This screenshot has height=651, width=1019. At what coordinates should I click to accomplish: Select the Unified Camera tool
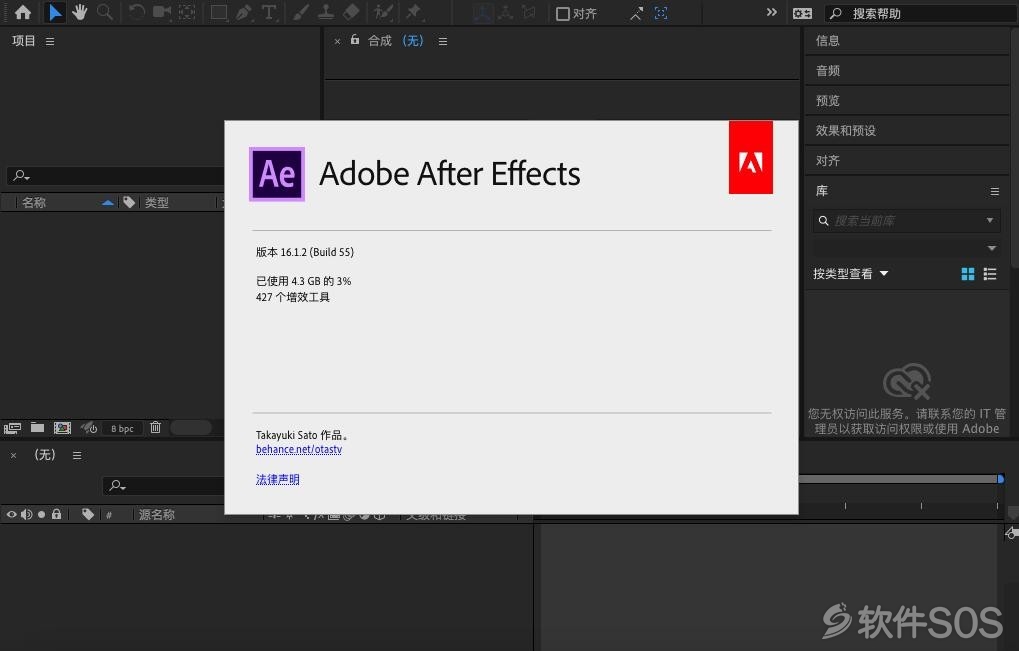pos(161,12)
